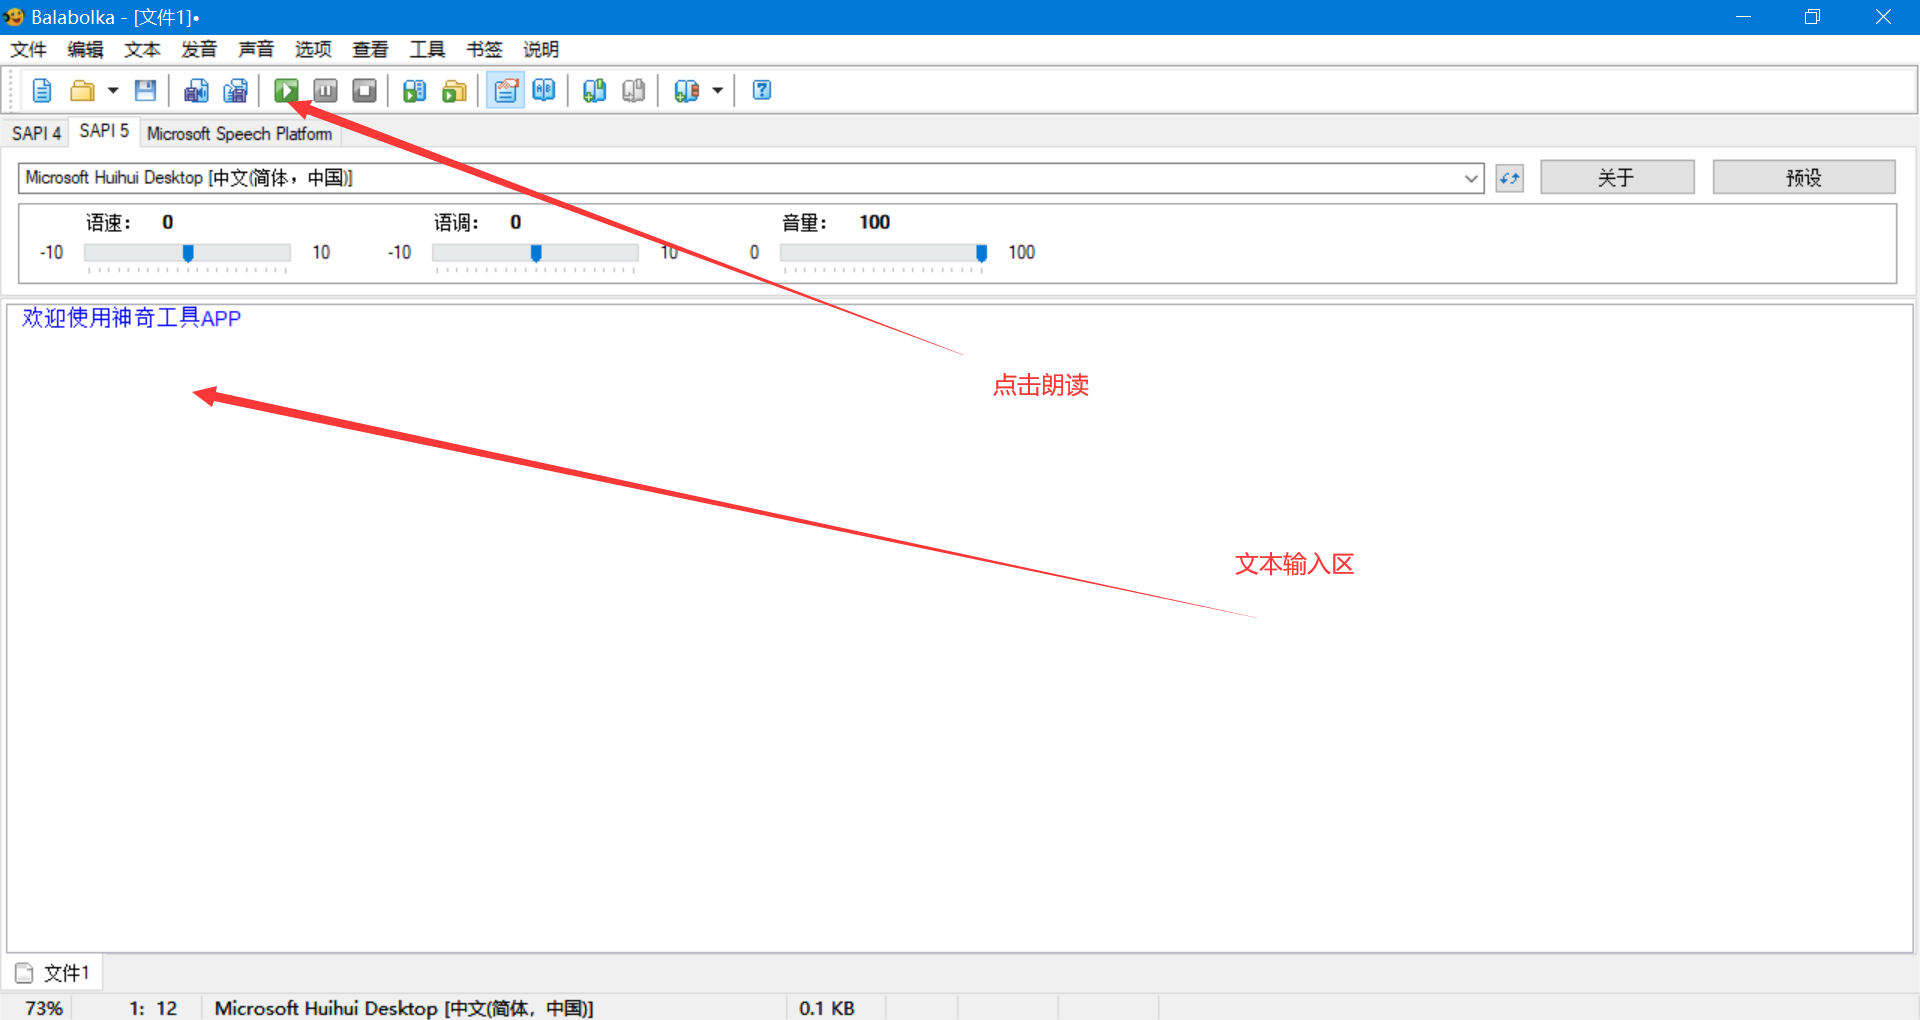
Task: Click the 预设 button
Action: pos(1804,177)
